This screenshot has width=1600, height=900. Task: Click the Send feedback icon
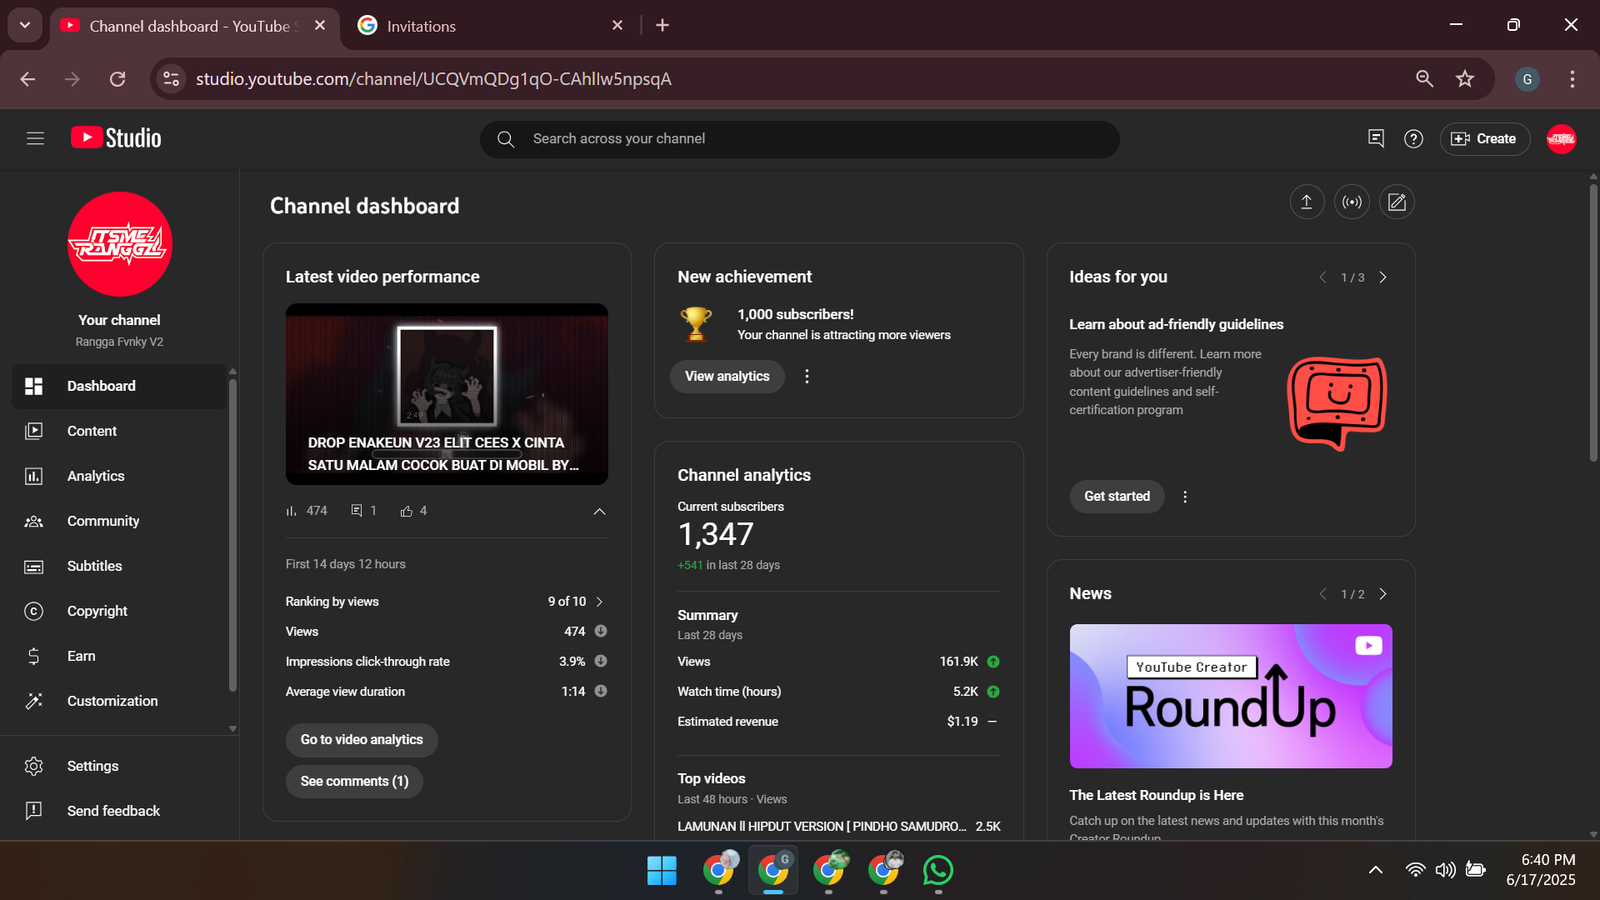coord(34,811)
